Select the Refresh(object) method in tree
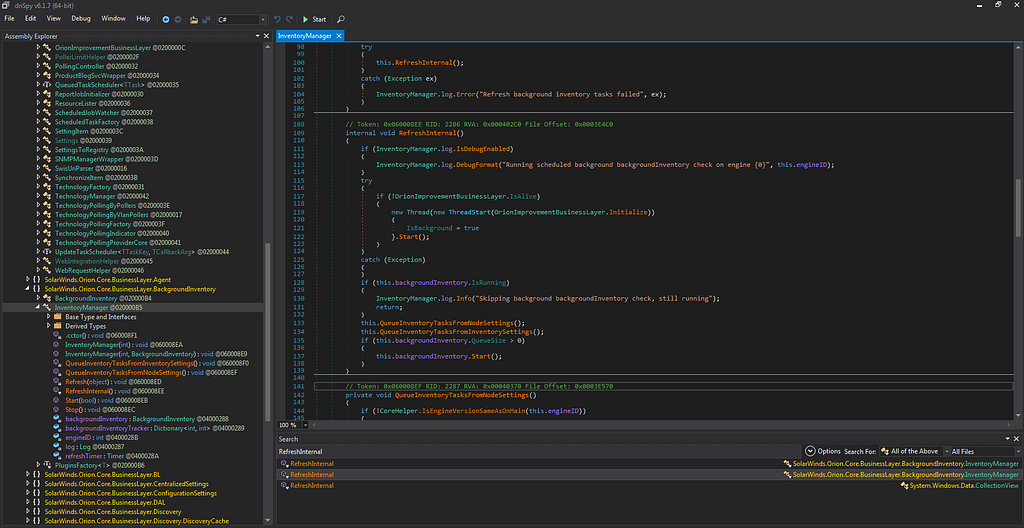This screenshot has width=1024, height=528. coord(114,381)
